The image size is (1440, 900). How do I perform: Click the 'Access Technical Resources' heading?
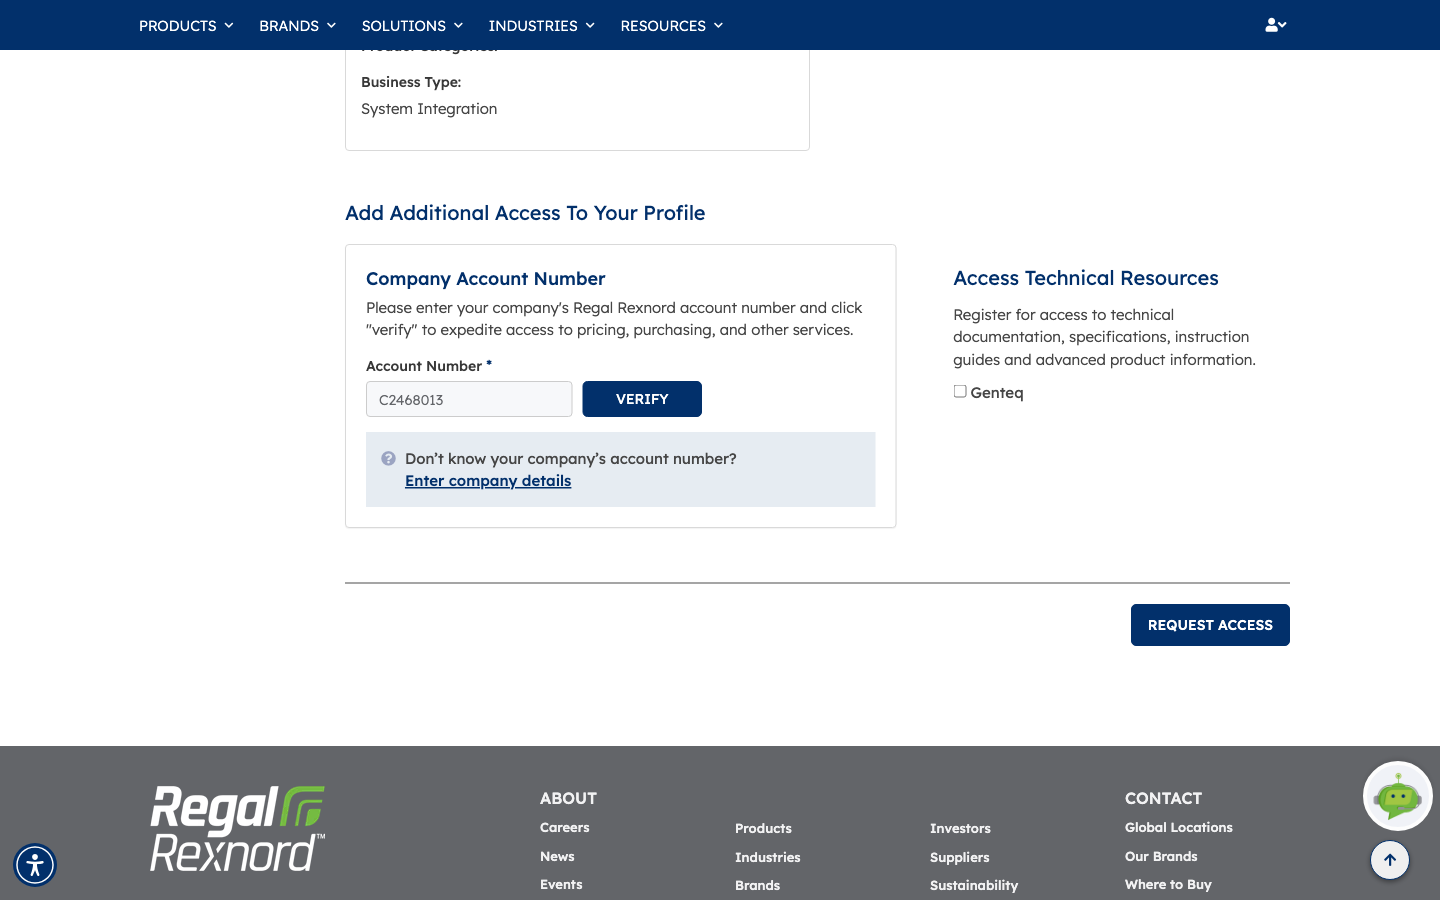pos(1086,278)
